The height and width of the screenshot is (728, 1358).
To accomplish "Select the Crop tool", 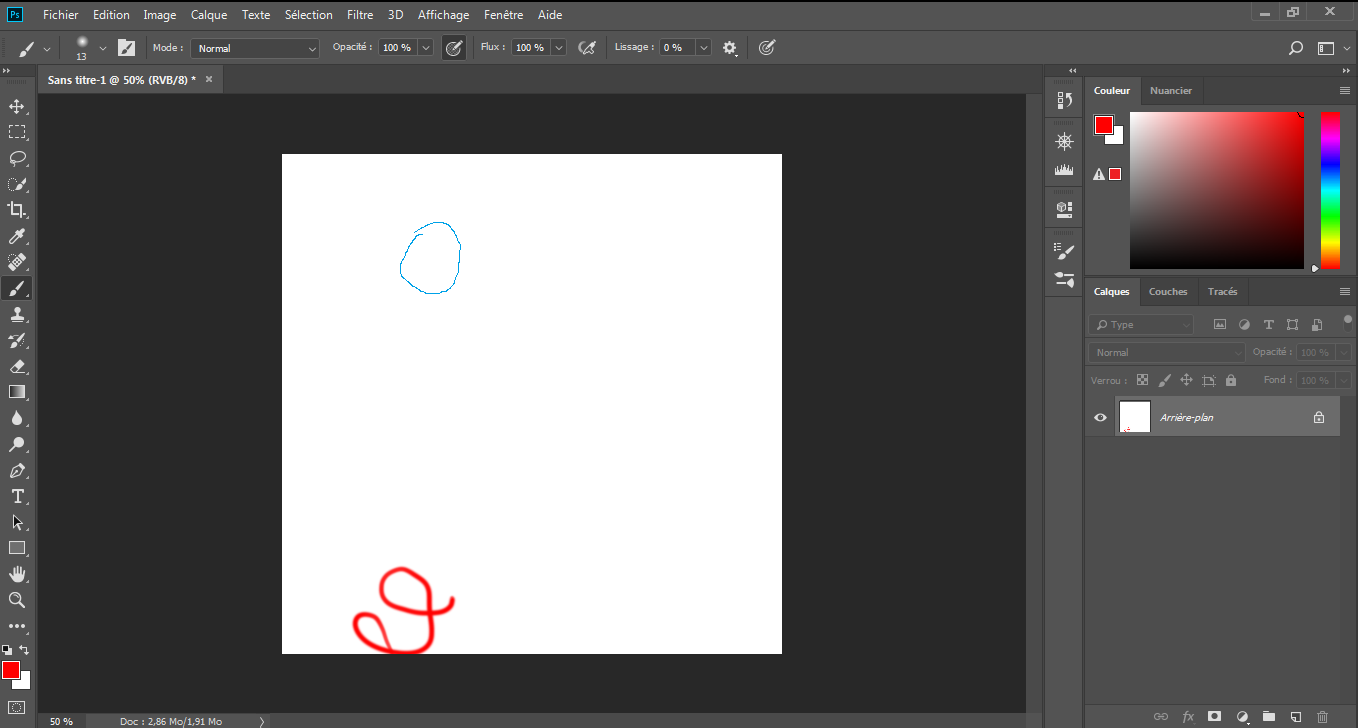I will click(17, 210).
